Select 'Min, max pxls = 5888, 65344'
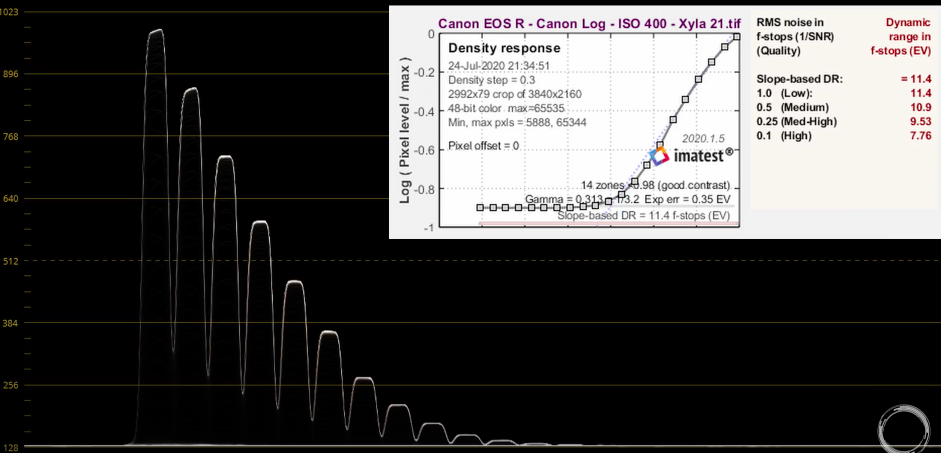Image resolution: width=941 pixels, height=453 pixels. 517,123
